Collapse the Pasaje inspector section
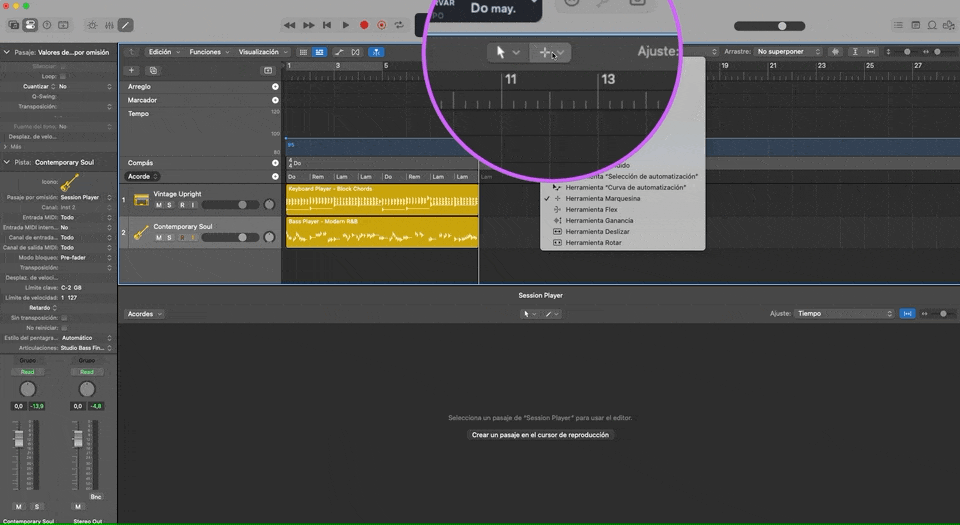 pos(7,52)
